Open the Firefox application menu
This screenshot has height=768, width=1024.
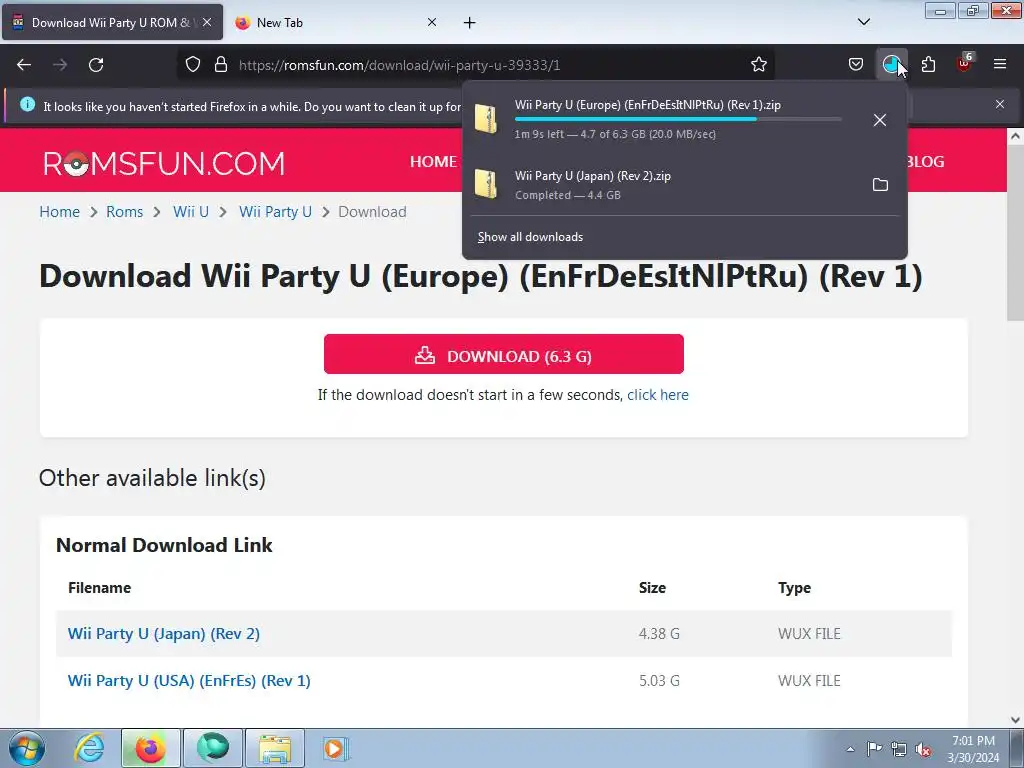[x=1000, y=65]
